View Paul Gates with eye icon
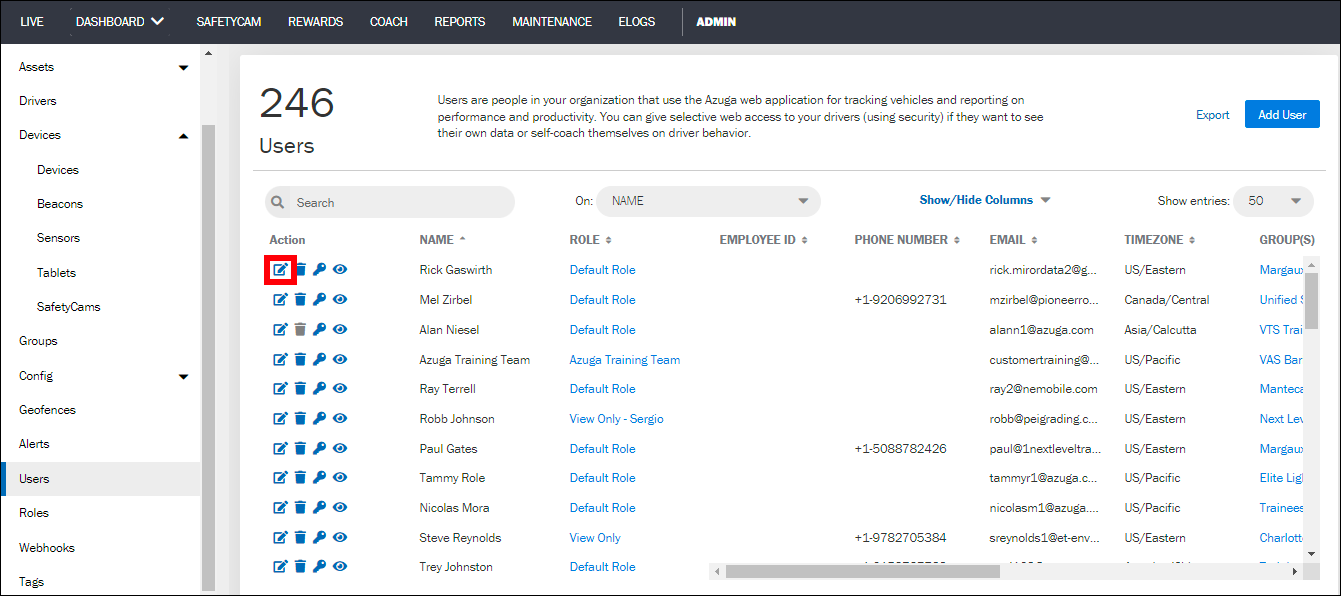1341x596 pixels. pyautogui.click(x=340, y=448)
